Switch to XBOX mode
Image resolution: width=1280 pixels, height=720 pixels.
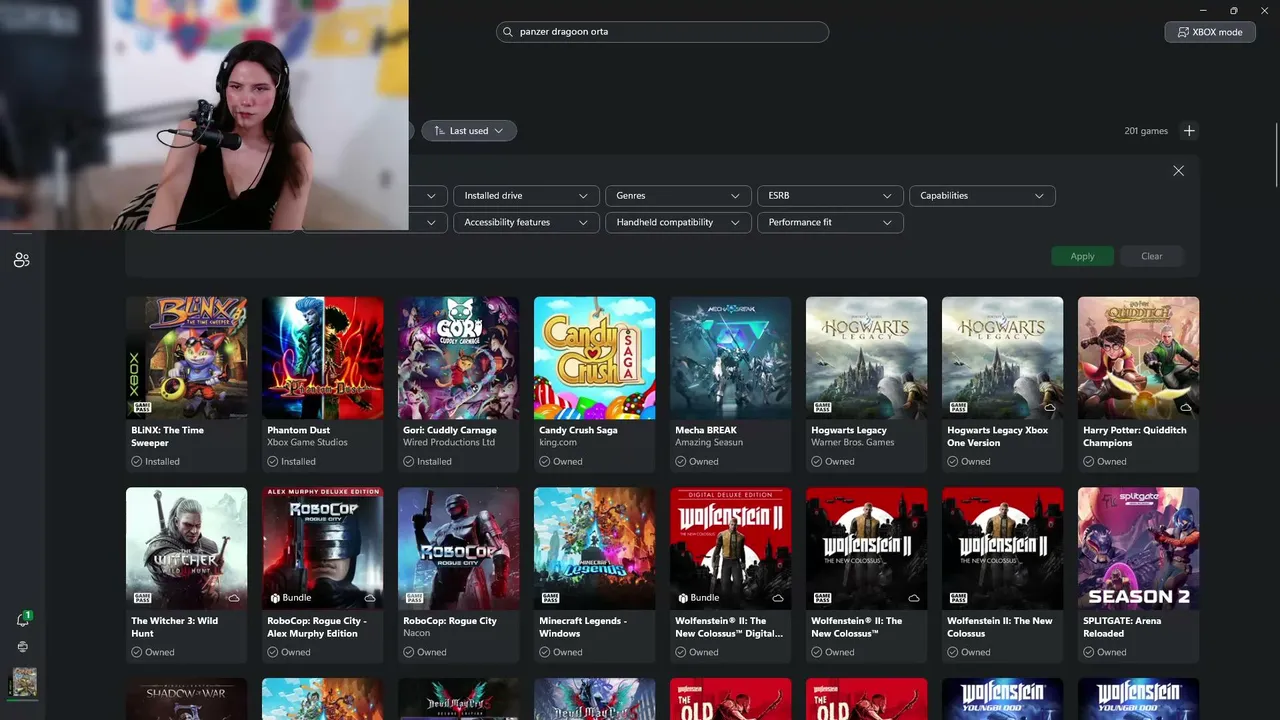click(1210, 32)
